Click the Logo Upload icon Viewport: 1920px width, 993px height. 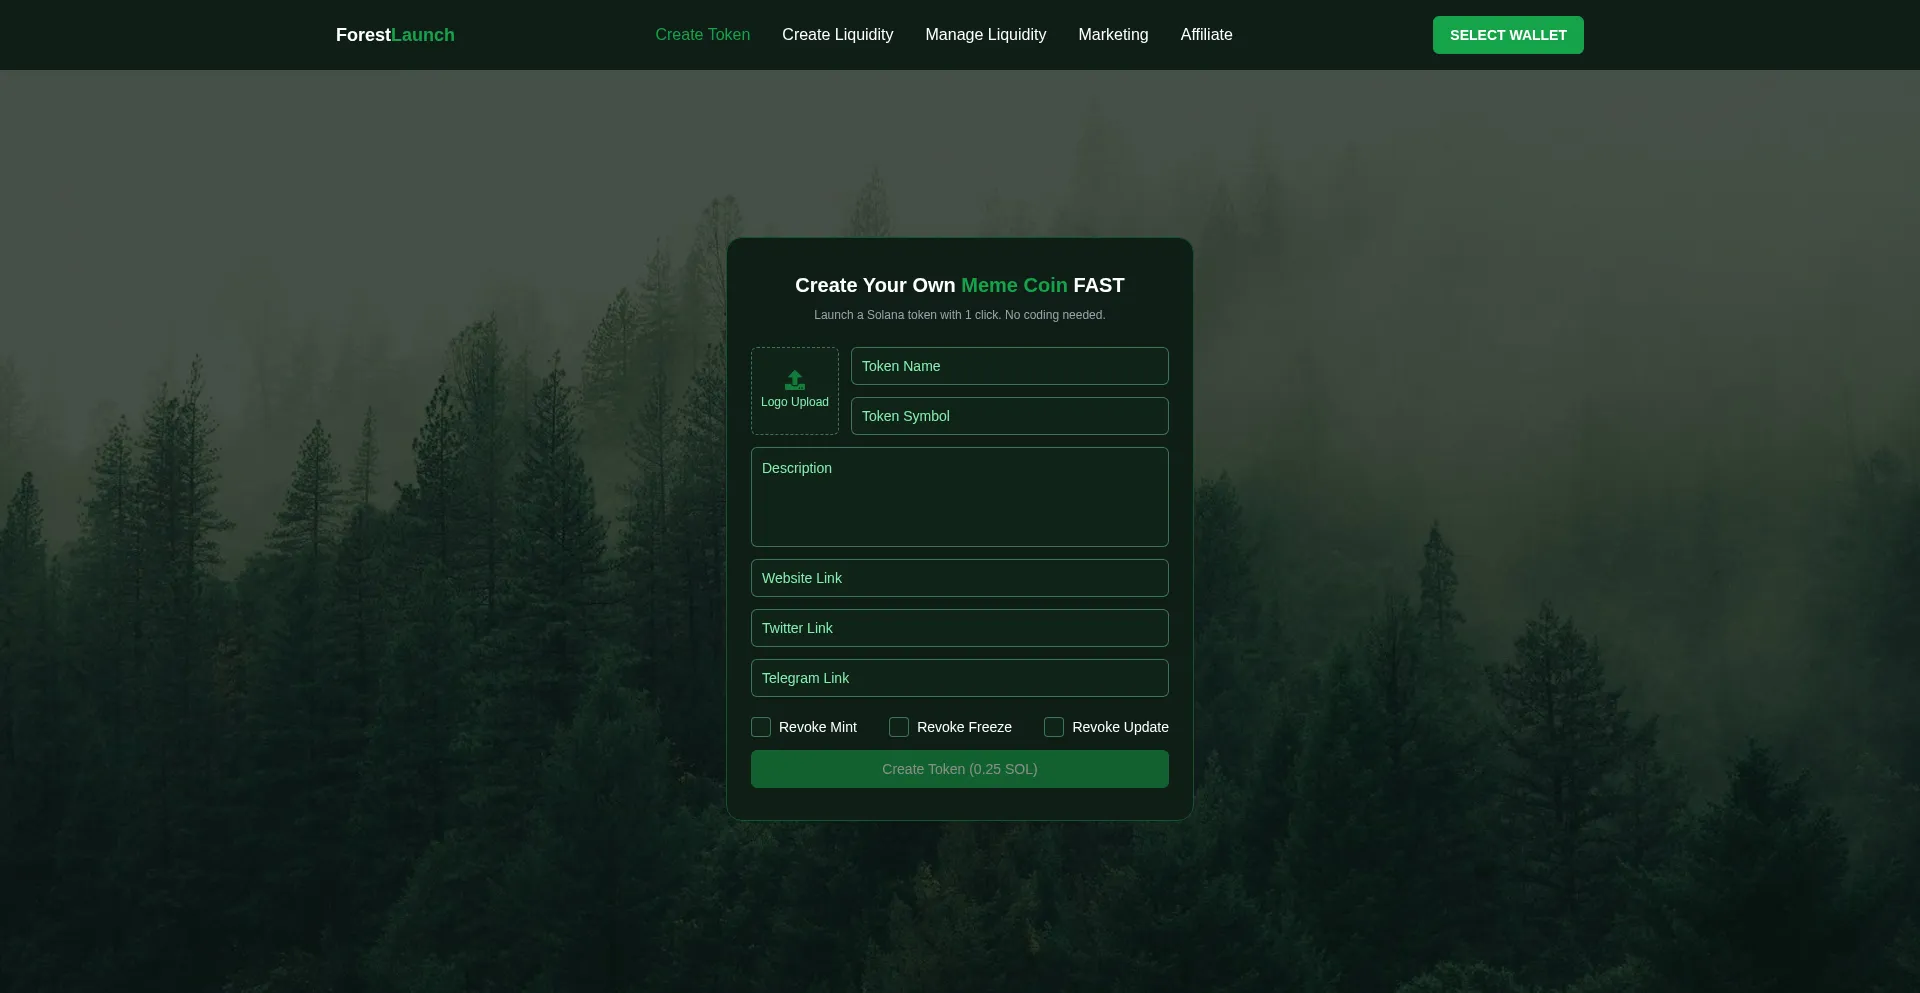pyautogui.click(x=794, y=380)
